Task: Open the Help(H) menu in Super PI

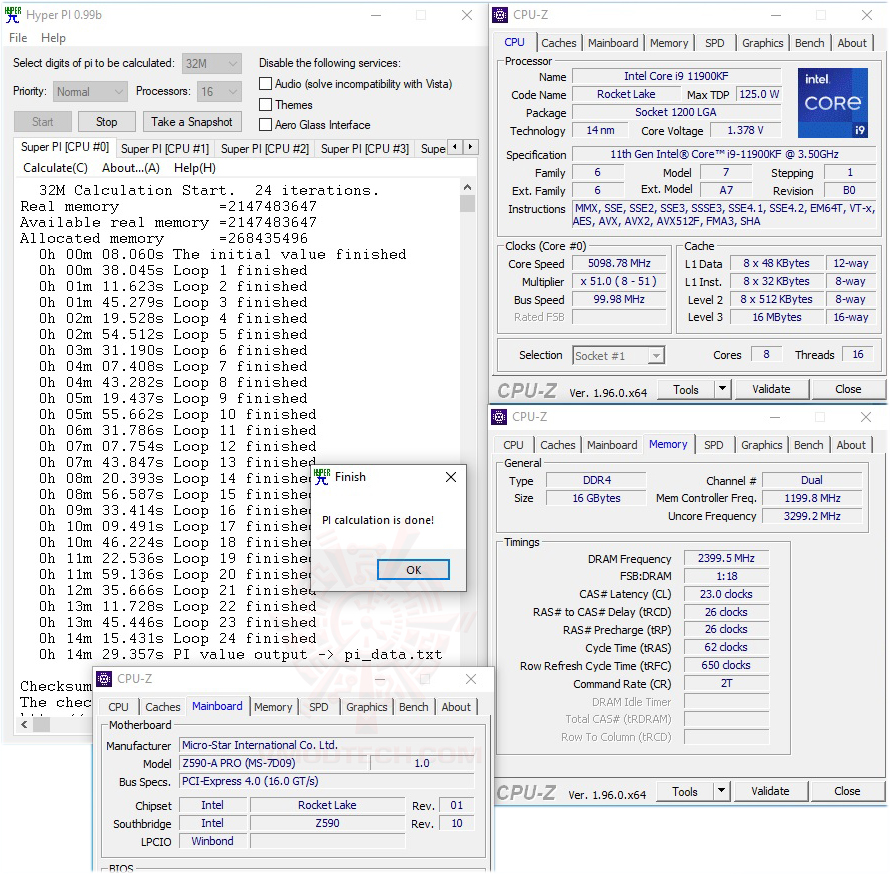Action: point(195,168)
